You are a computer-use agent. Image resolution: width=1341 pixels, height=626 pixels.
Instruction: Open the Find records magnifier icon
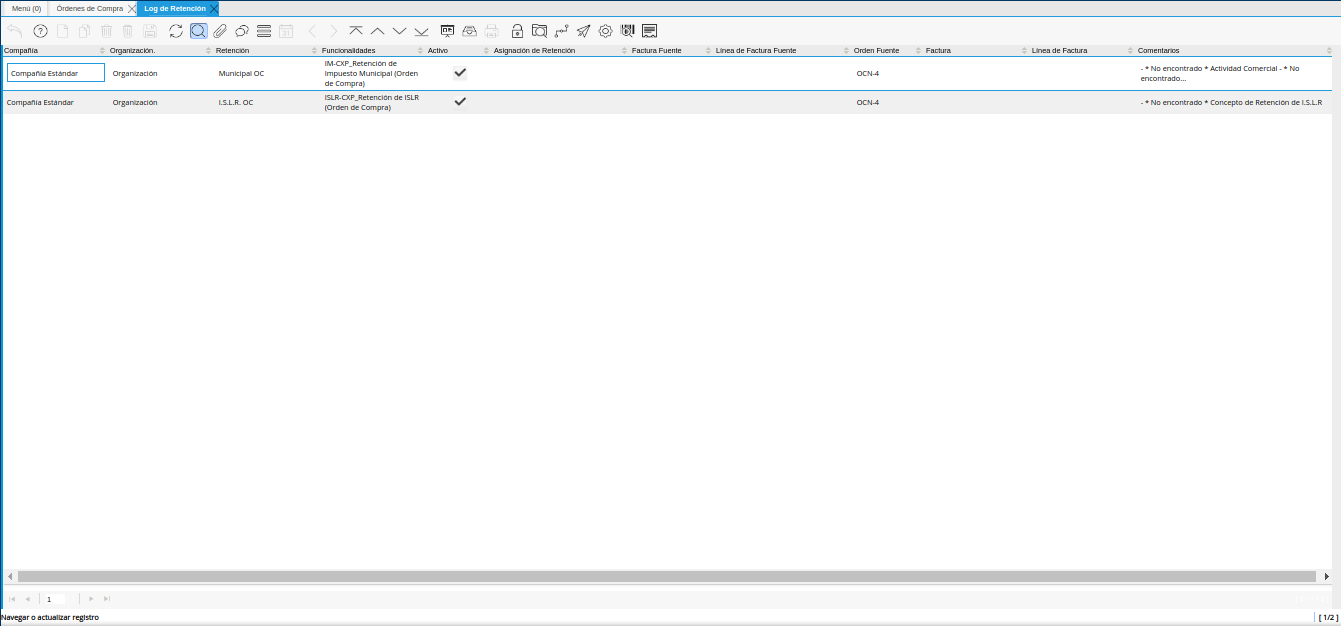pos(198,31)
